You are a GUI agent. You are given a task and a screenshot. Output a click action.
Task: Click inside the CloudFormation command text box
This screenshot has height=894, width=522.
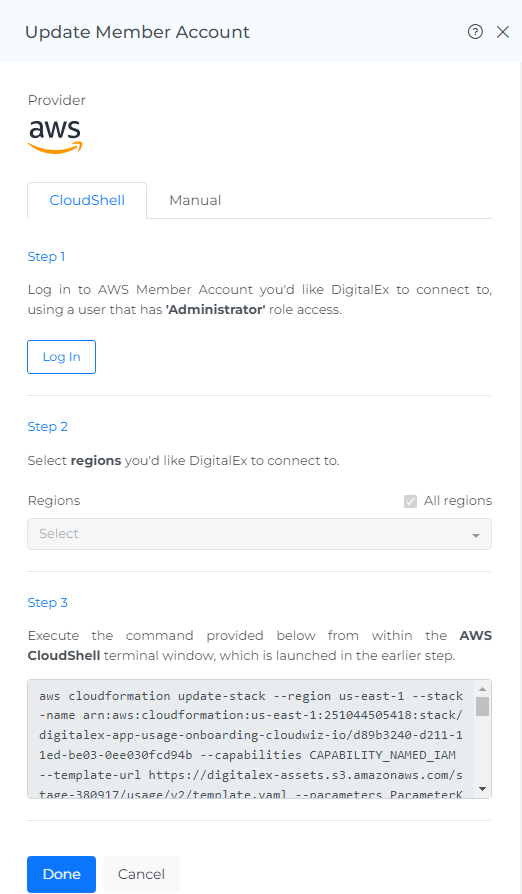(x=251, y=739)
